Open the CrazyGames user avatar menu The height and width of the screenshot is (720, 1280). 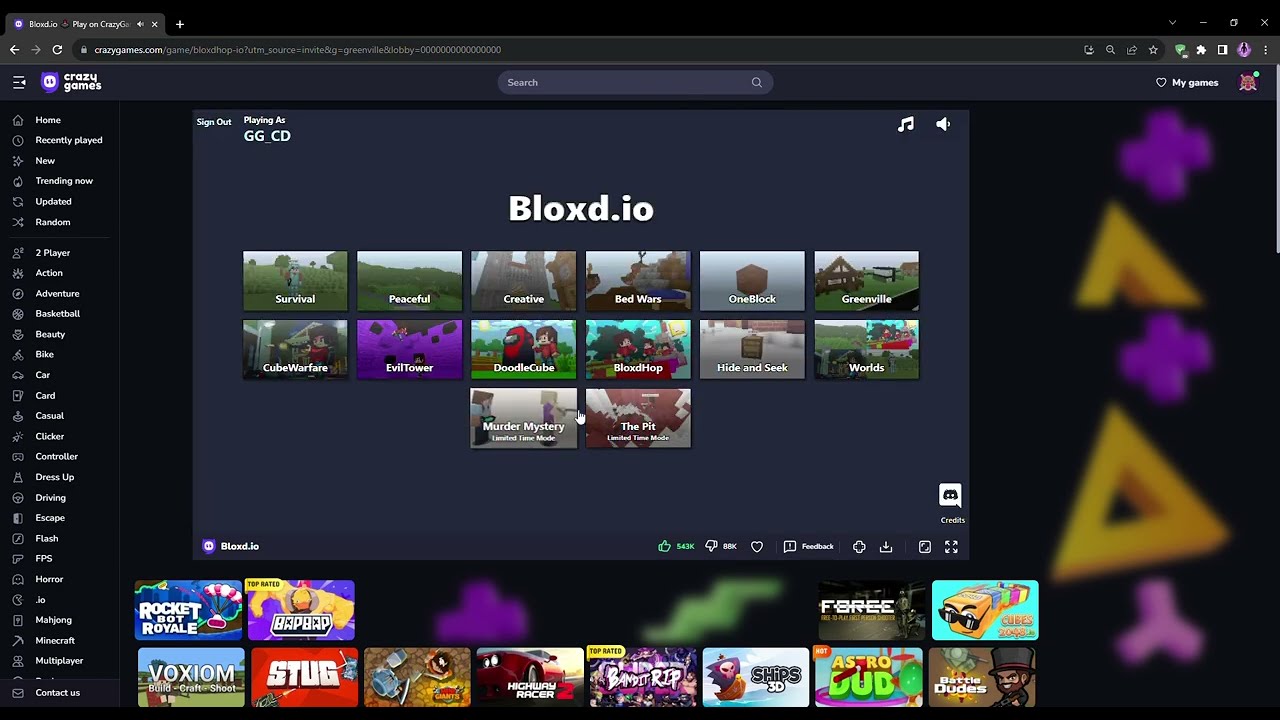[x=1248, y=82]
